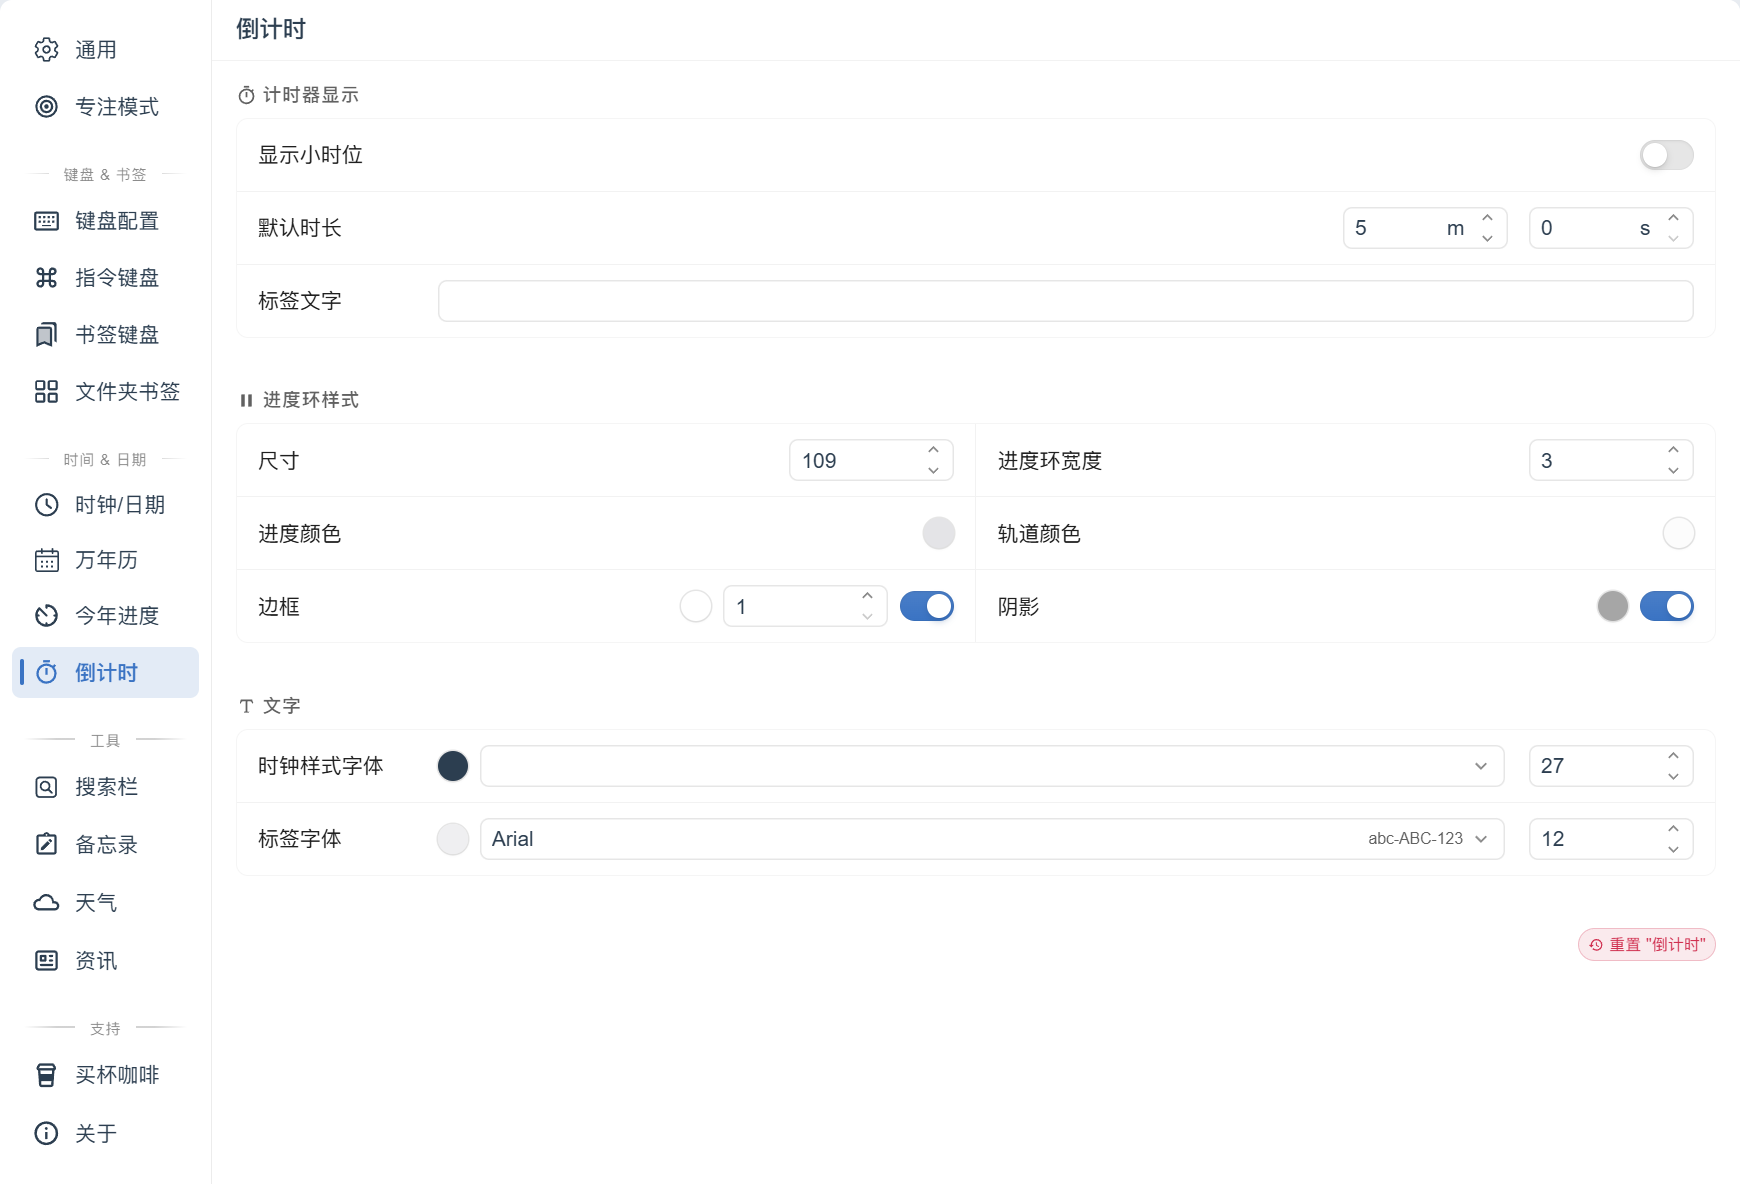Image resolution: width=1740 pixels, height=1184 pixels.
Task: Click the bookmark icon for 书签键盘
Action: pyautogui.click(x=47, y=335)
